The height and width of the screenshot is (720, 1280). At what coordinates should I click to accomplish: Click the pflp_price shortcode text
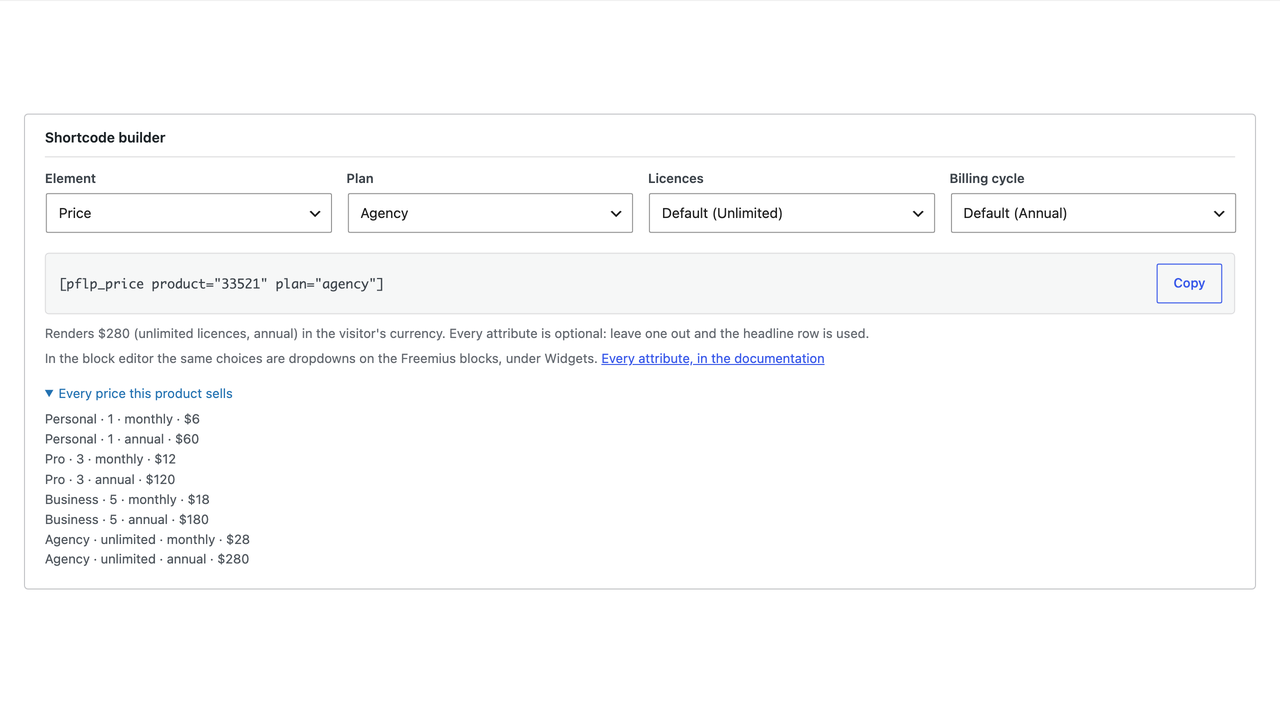221,284
